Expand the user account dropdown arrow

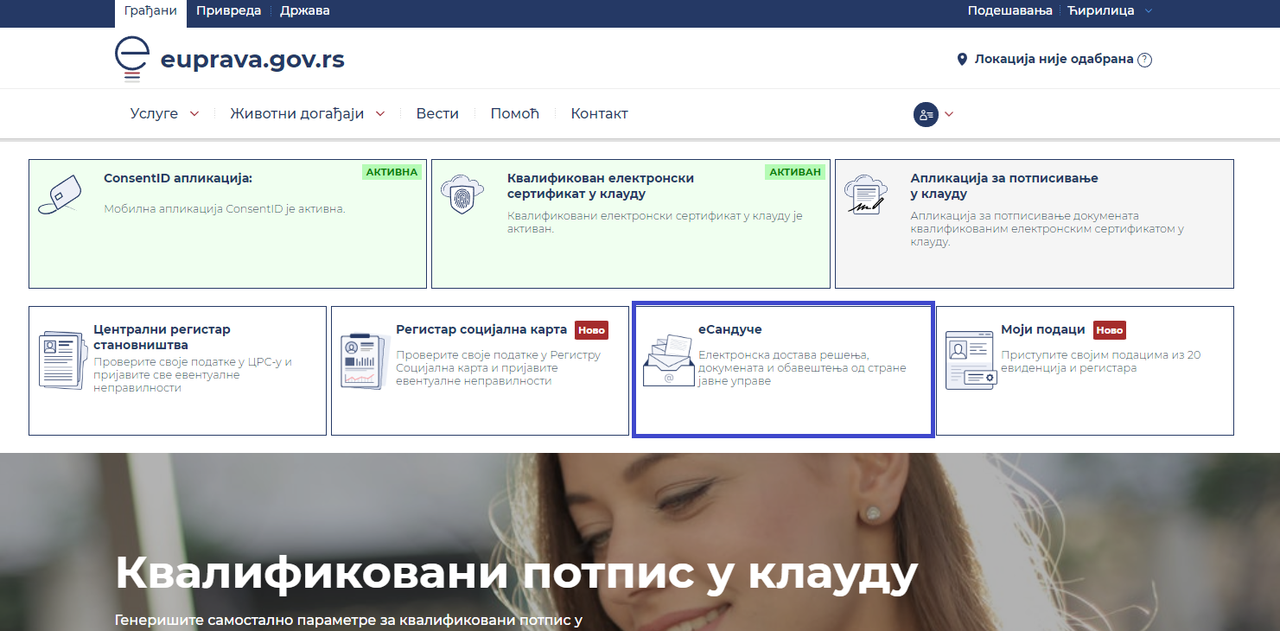949,114
